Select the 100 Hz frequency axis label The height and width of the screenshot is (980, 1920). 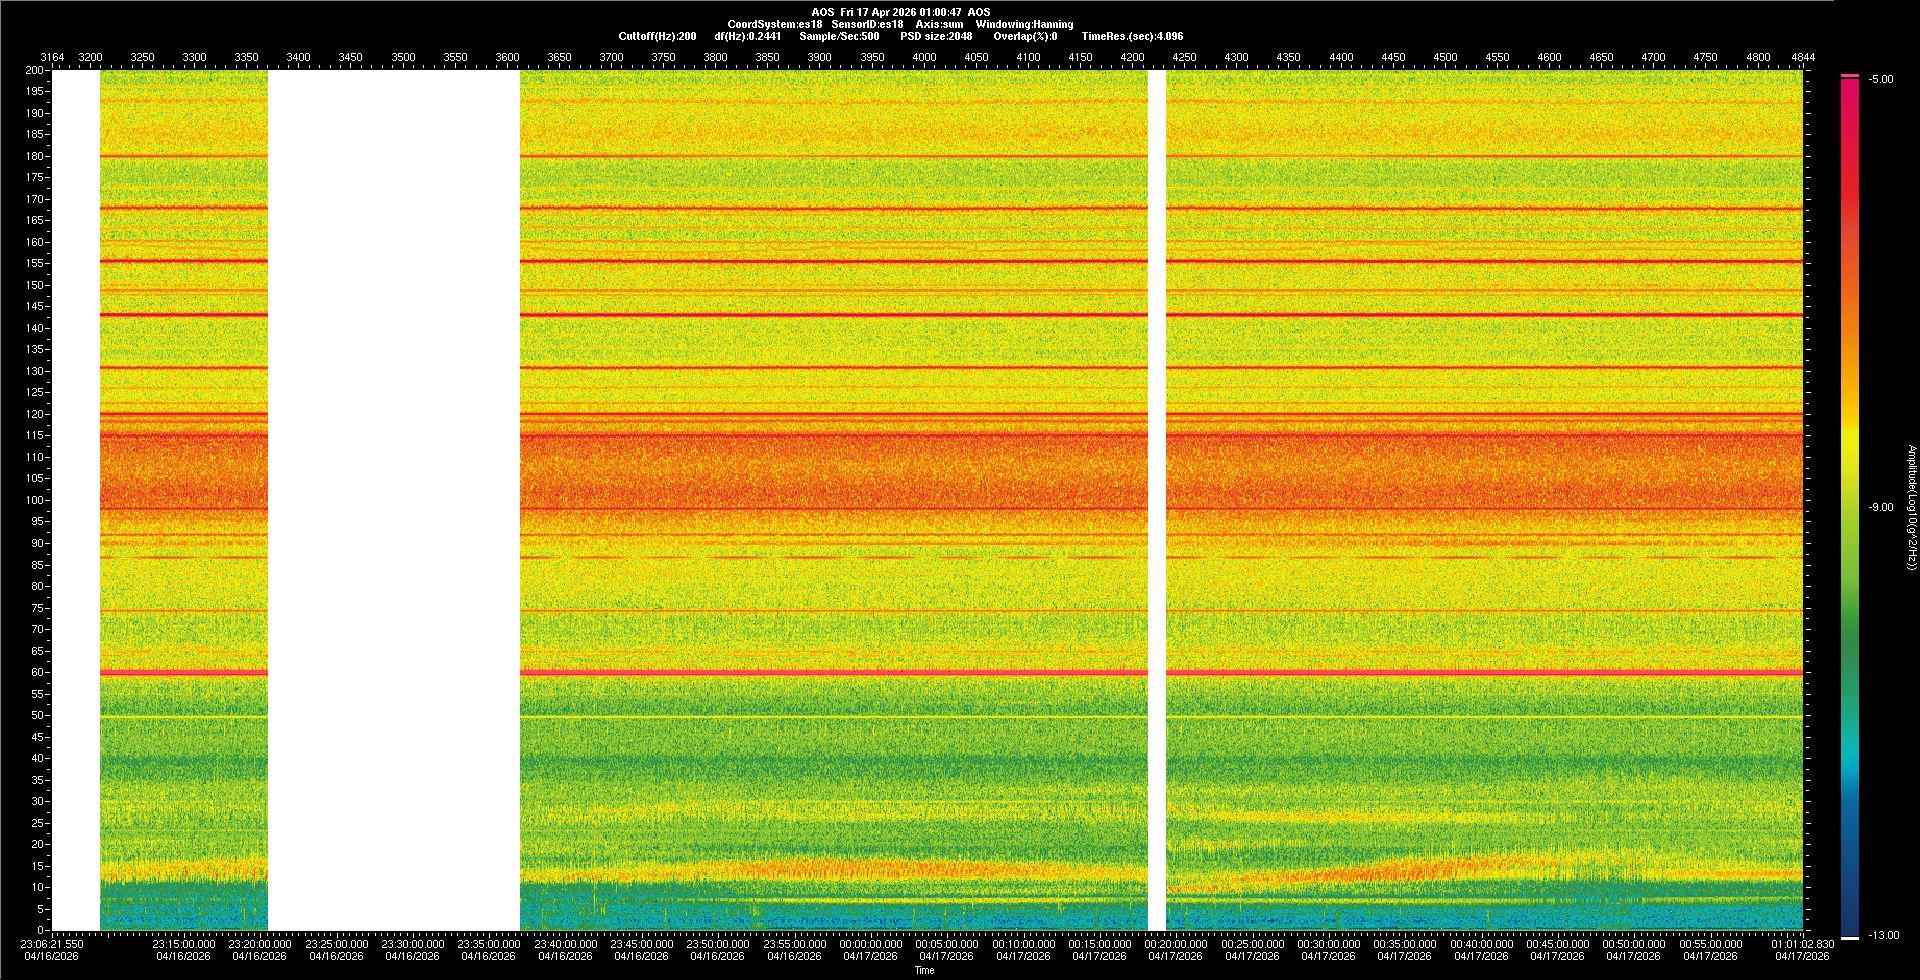click(34, 500)
